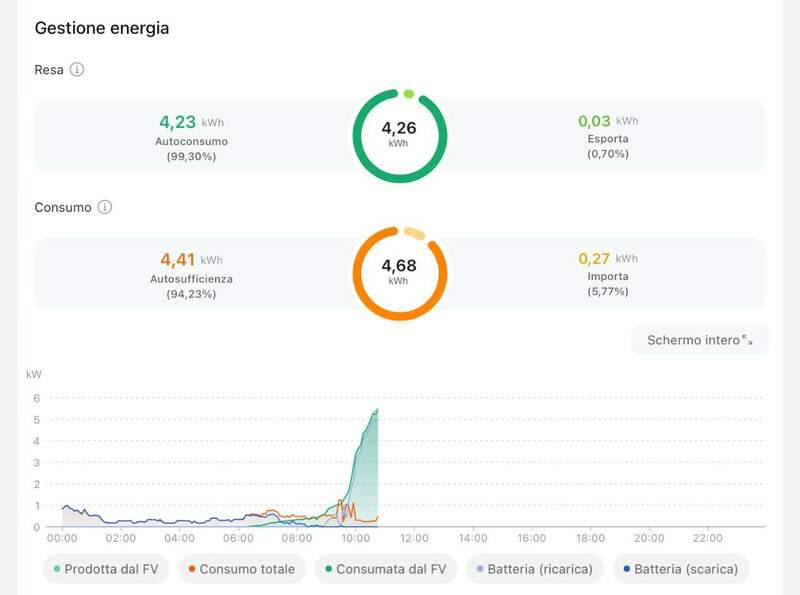The width and height of the screenshot is (800, 595).
Task: Click the expand arrows icon on Schermo intero
Action: (748, 341)
